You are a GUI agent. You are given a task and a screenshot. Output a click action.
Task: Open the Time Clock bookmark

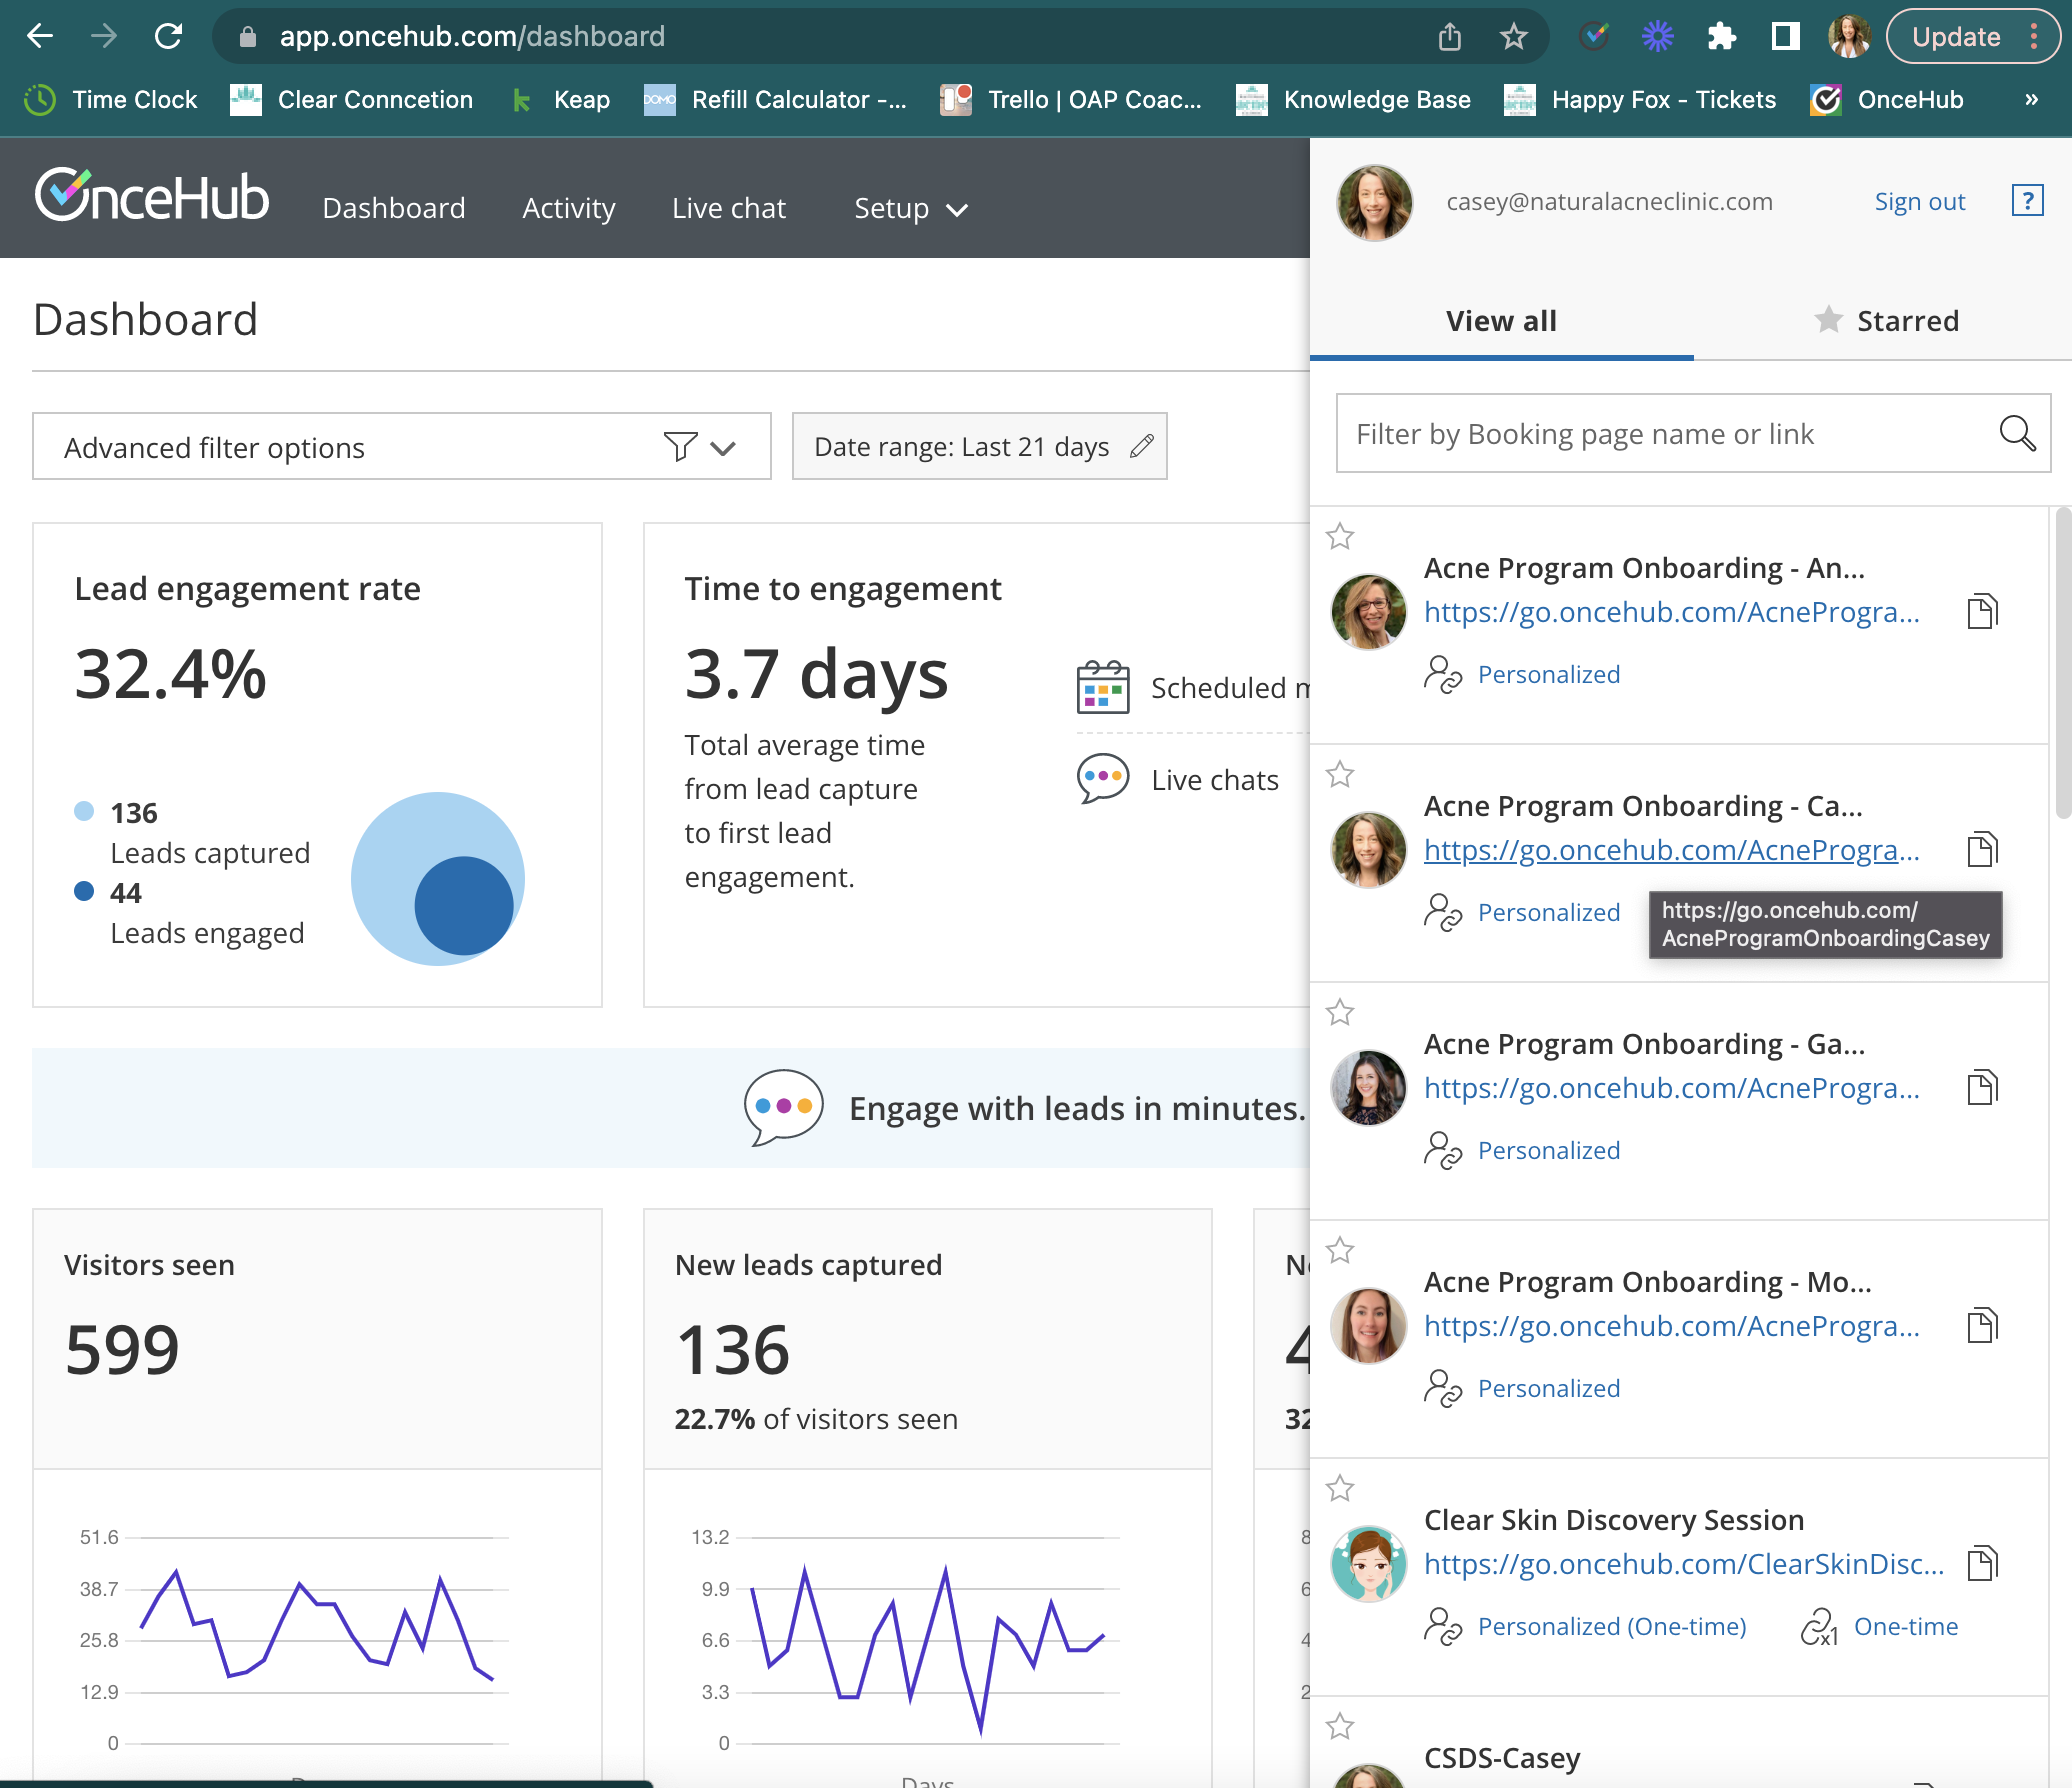(111, 99)
